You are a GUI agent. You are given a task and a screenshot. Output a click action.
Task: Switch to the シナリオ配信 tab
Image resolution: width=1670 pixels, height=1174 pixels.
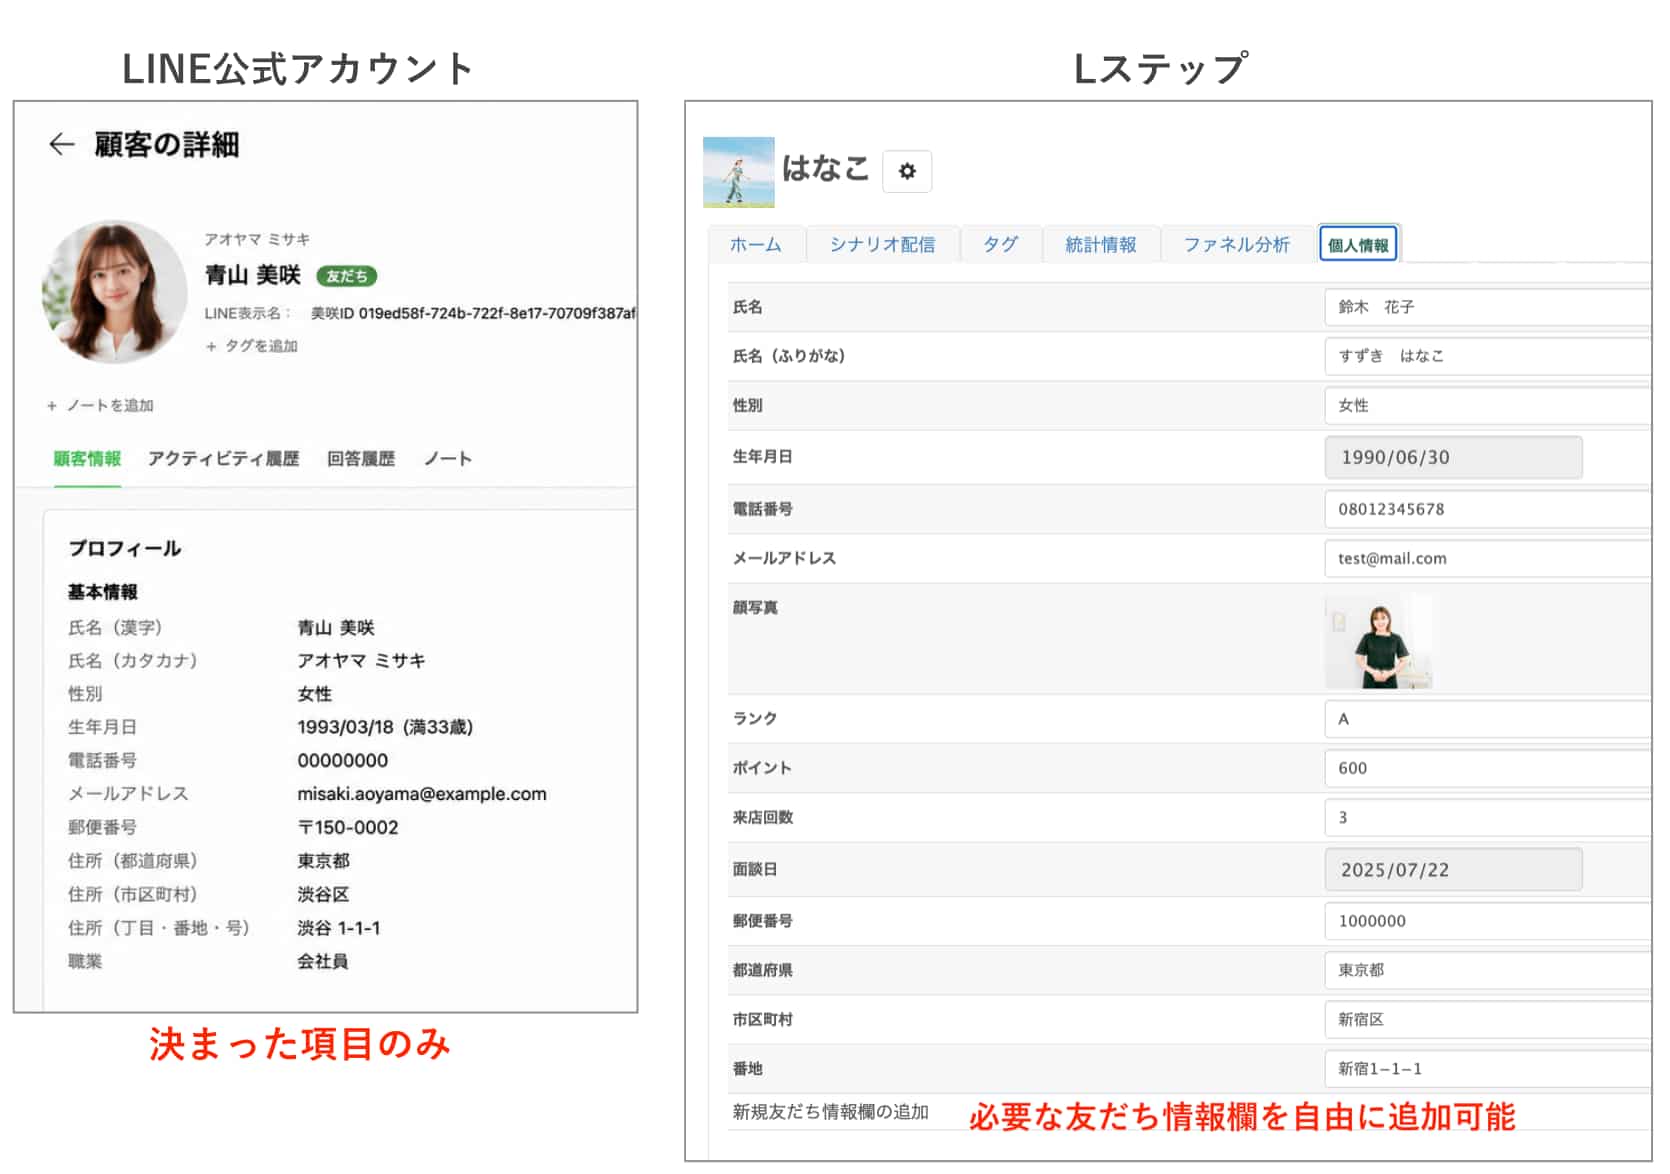click(x=882, y=244)
